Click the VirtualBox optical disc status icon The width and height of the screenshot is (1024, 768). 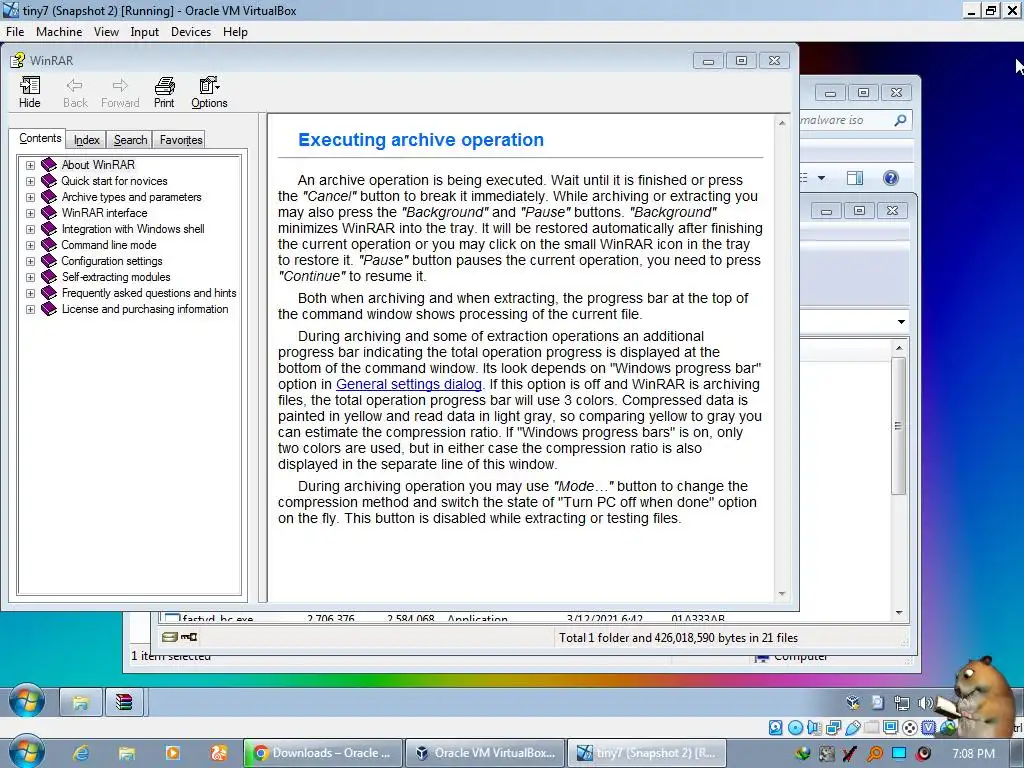pos(795,728)
